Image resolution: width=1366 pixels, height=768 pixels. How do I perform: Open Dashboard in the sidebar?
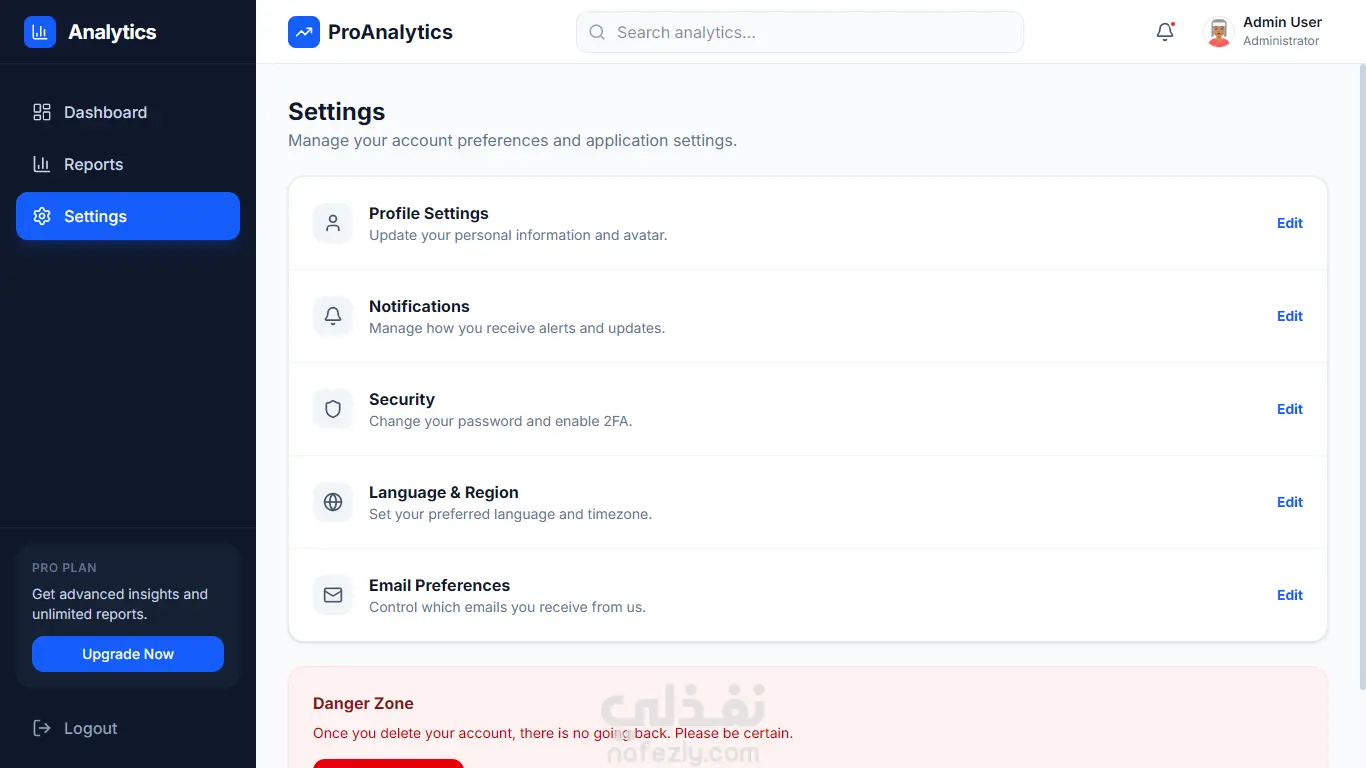tap(105, 112)
